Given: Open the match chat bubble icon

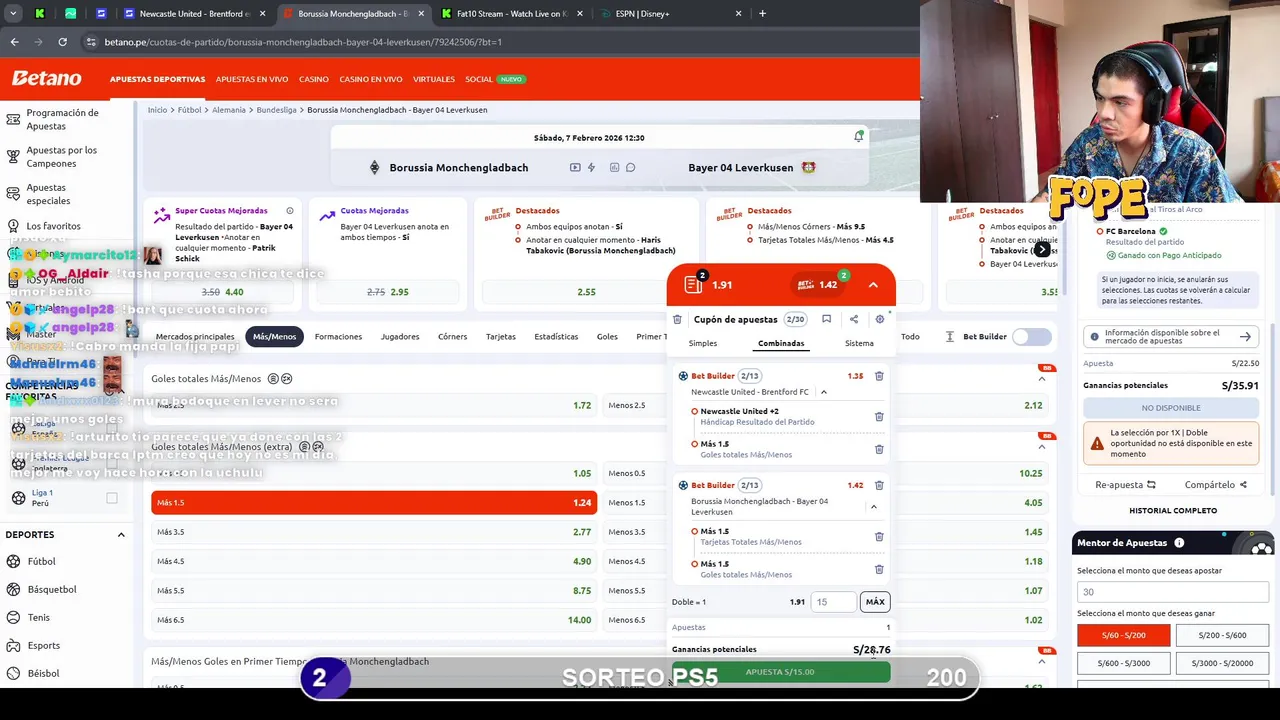Looking at the screenshot, I should (x=631, y=167).
